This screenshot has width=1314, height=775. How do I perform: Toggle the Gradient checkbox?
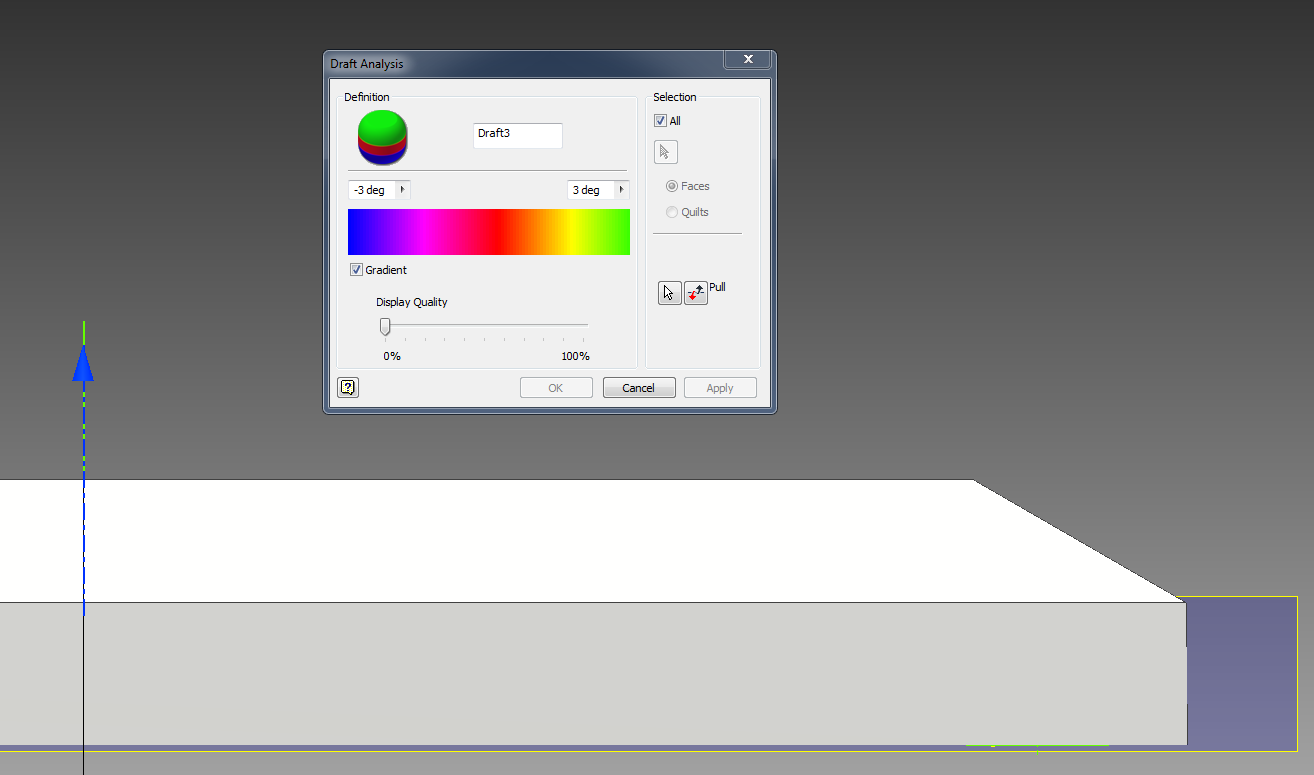[357, 269]
